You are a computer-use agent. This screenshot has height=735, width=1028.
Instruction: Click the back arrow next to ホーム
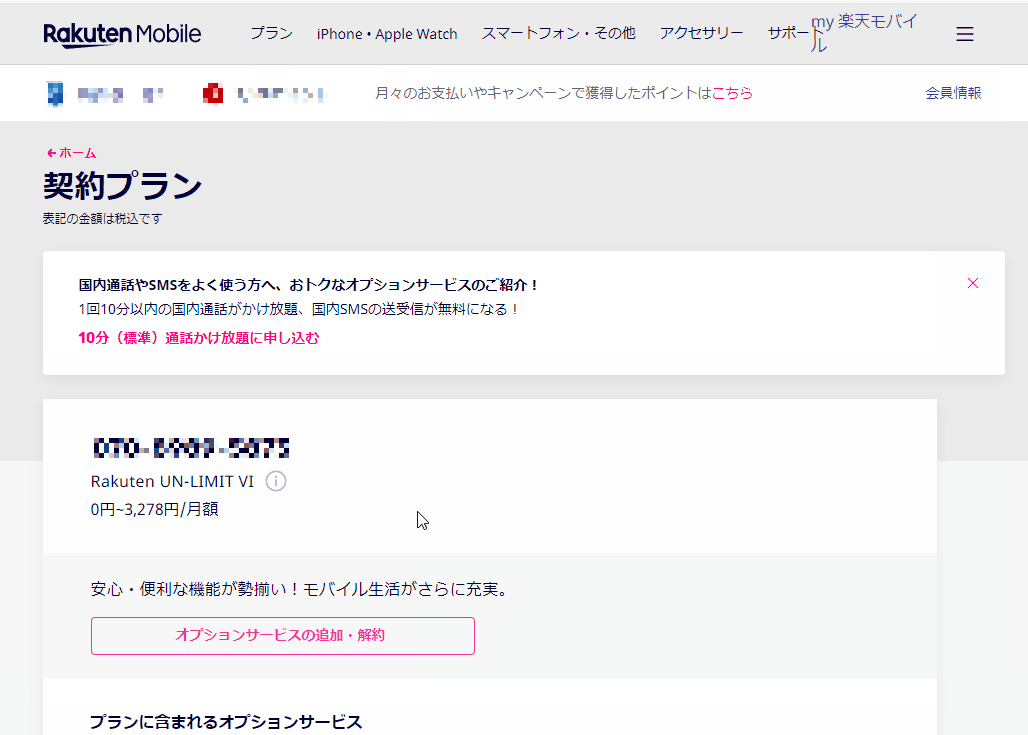51,153
